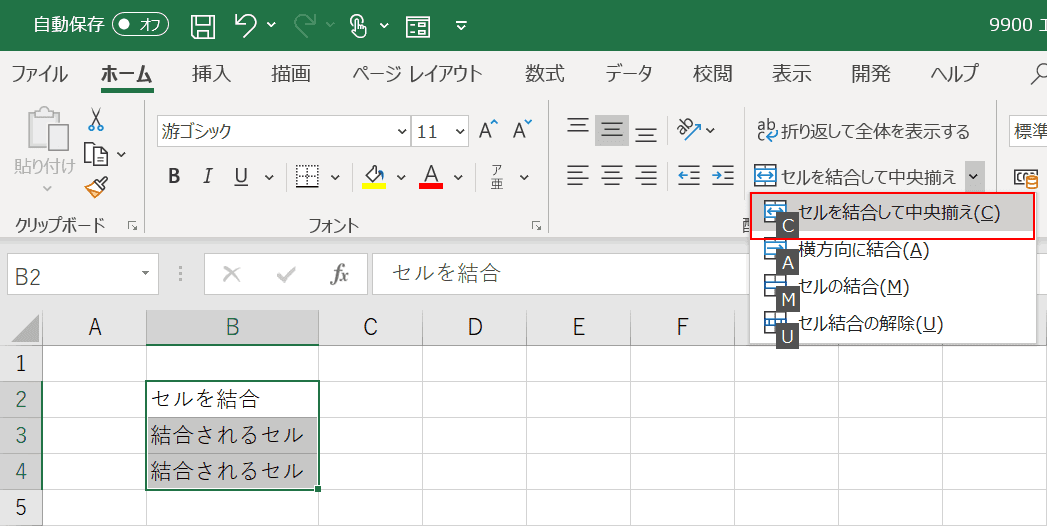Click the Name Box showing B2
Image resolution: width=1047 pixels, height=526 pixels.
click(x=82, y=274)
